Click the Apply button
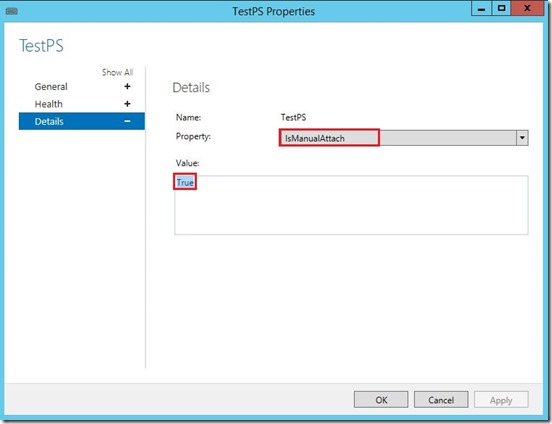Image resolution: width=552 pixels, height=424 pixels. pyautogui.click(x=501, y=400)
